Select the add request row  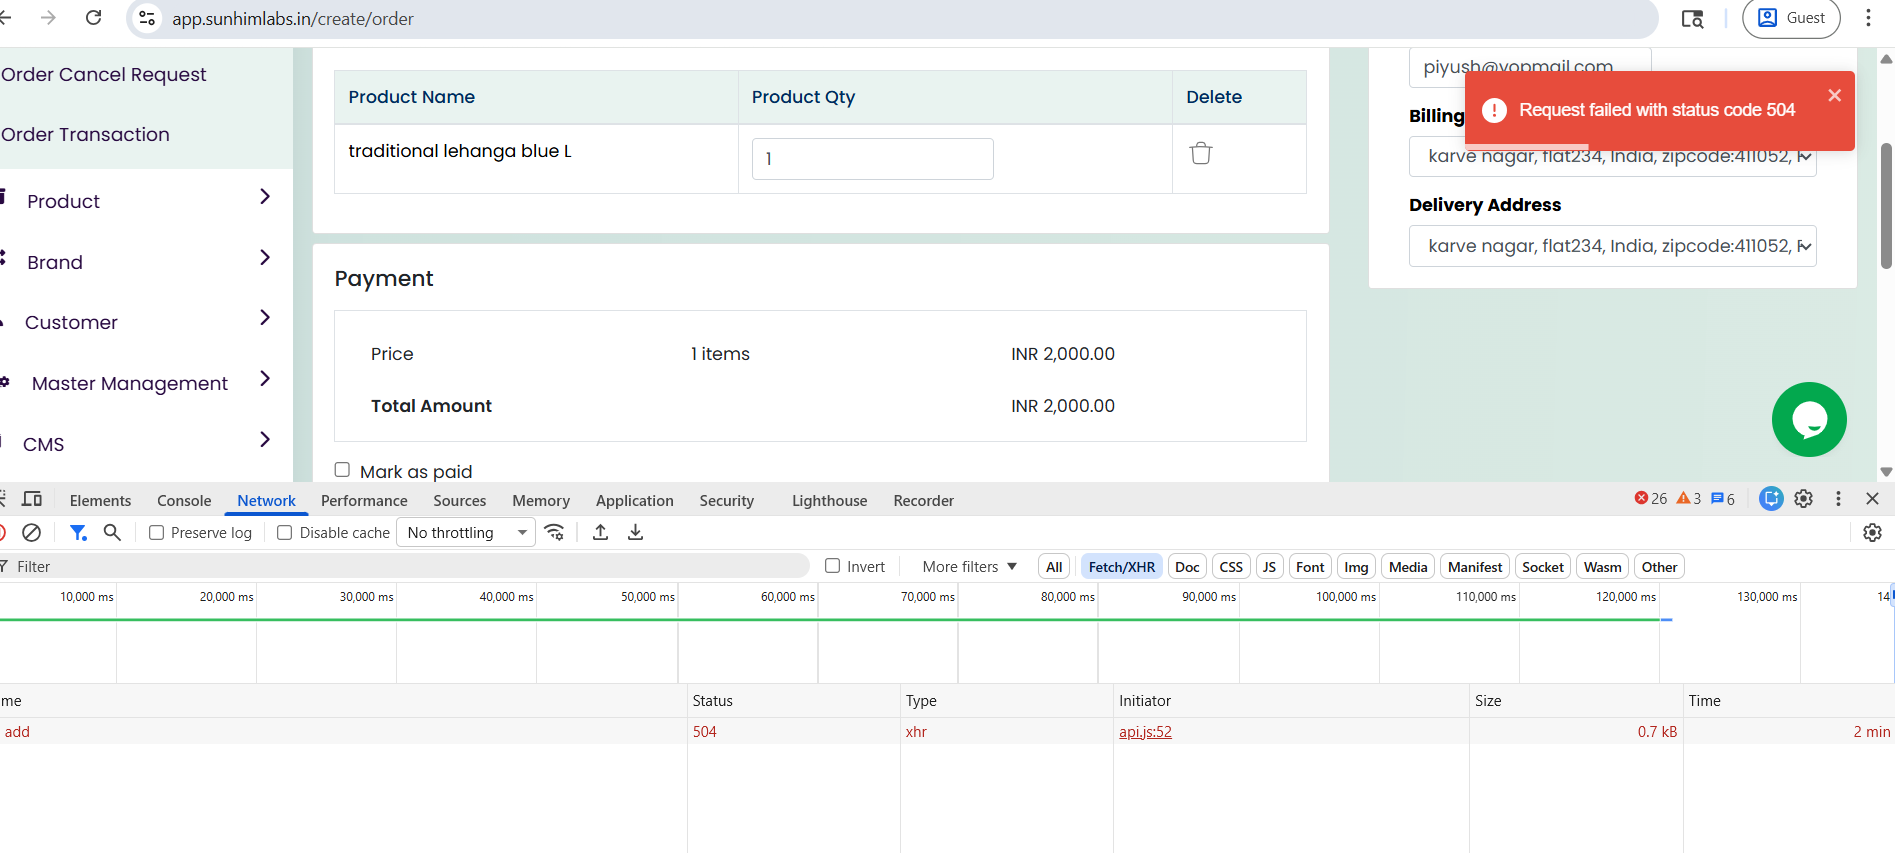tap(947, 731)
